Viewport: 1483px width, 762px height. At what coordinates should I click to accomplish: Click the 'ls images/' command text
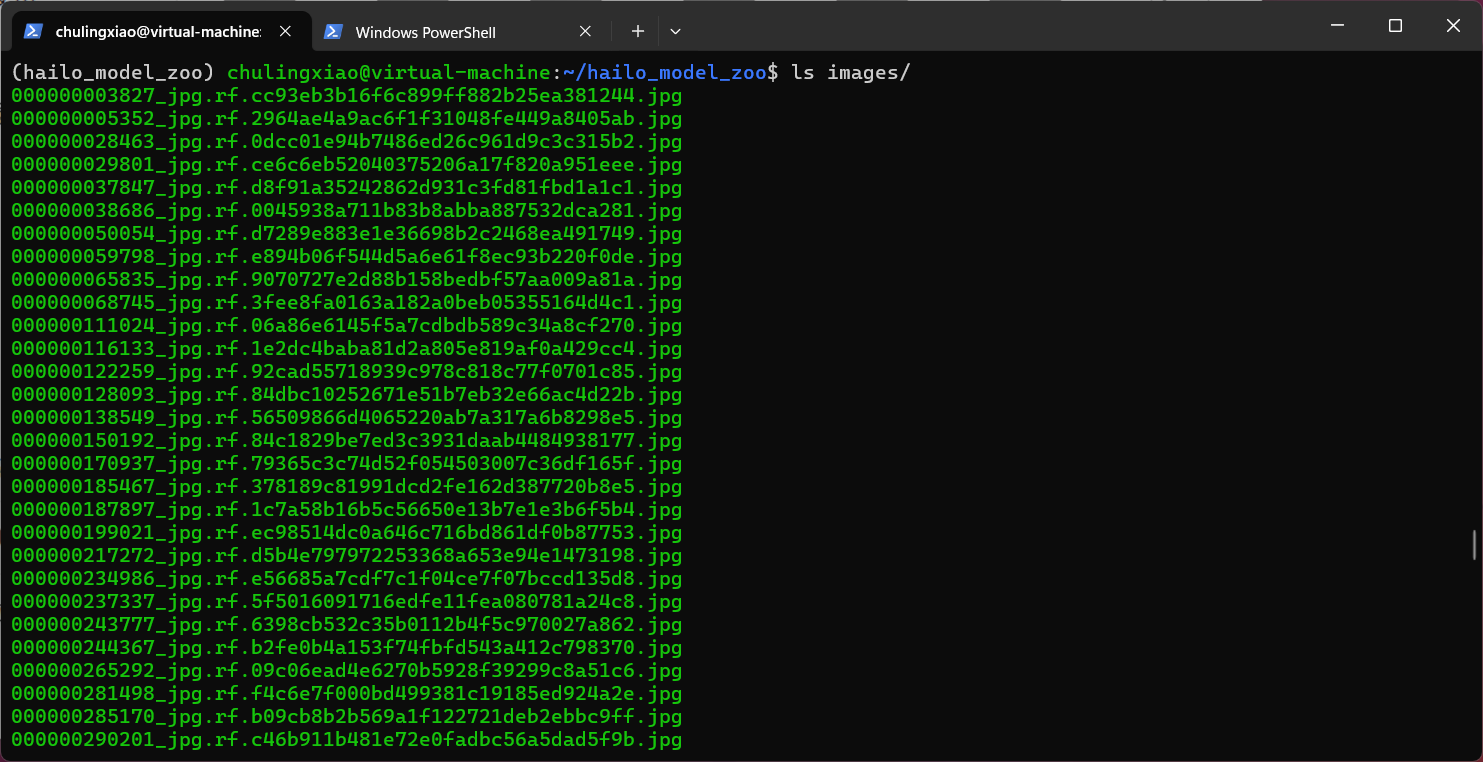tap(851, 72)
